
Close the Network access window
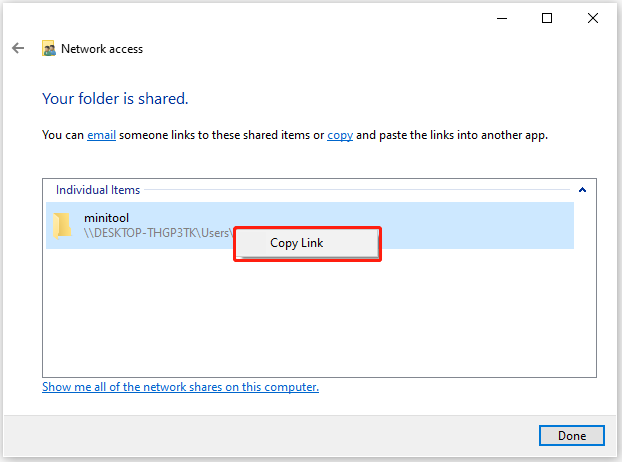[593, 17]
